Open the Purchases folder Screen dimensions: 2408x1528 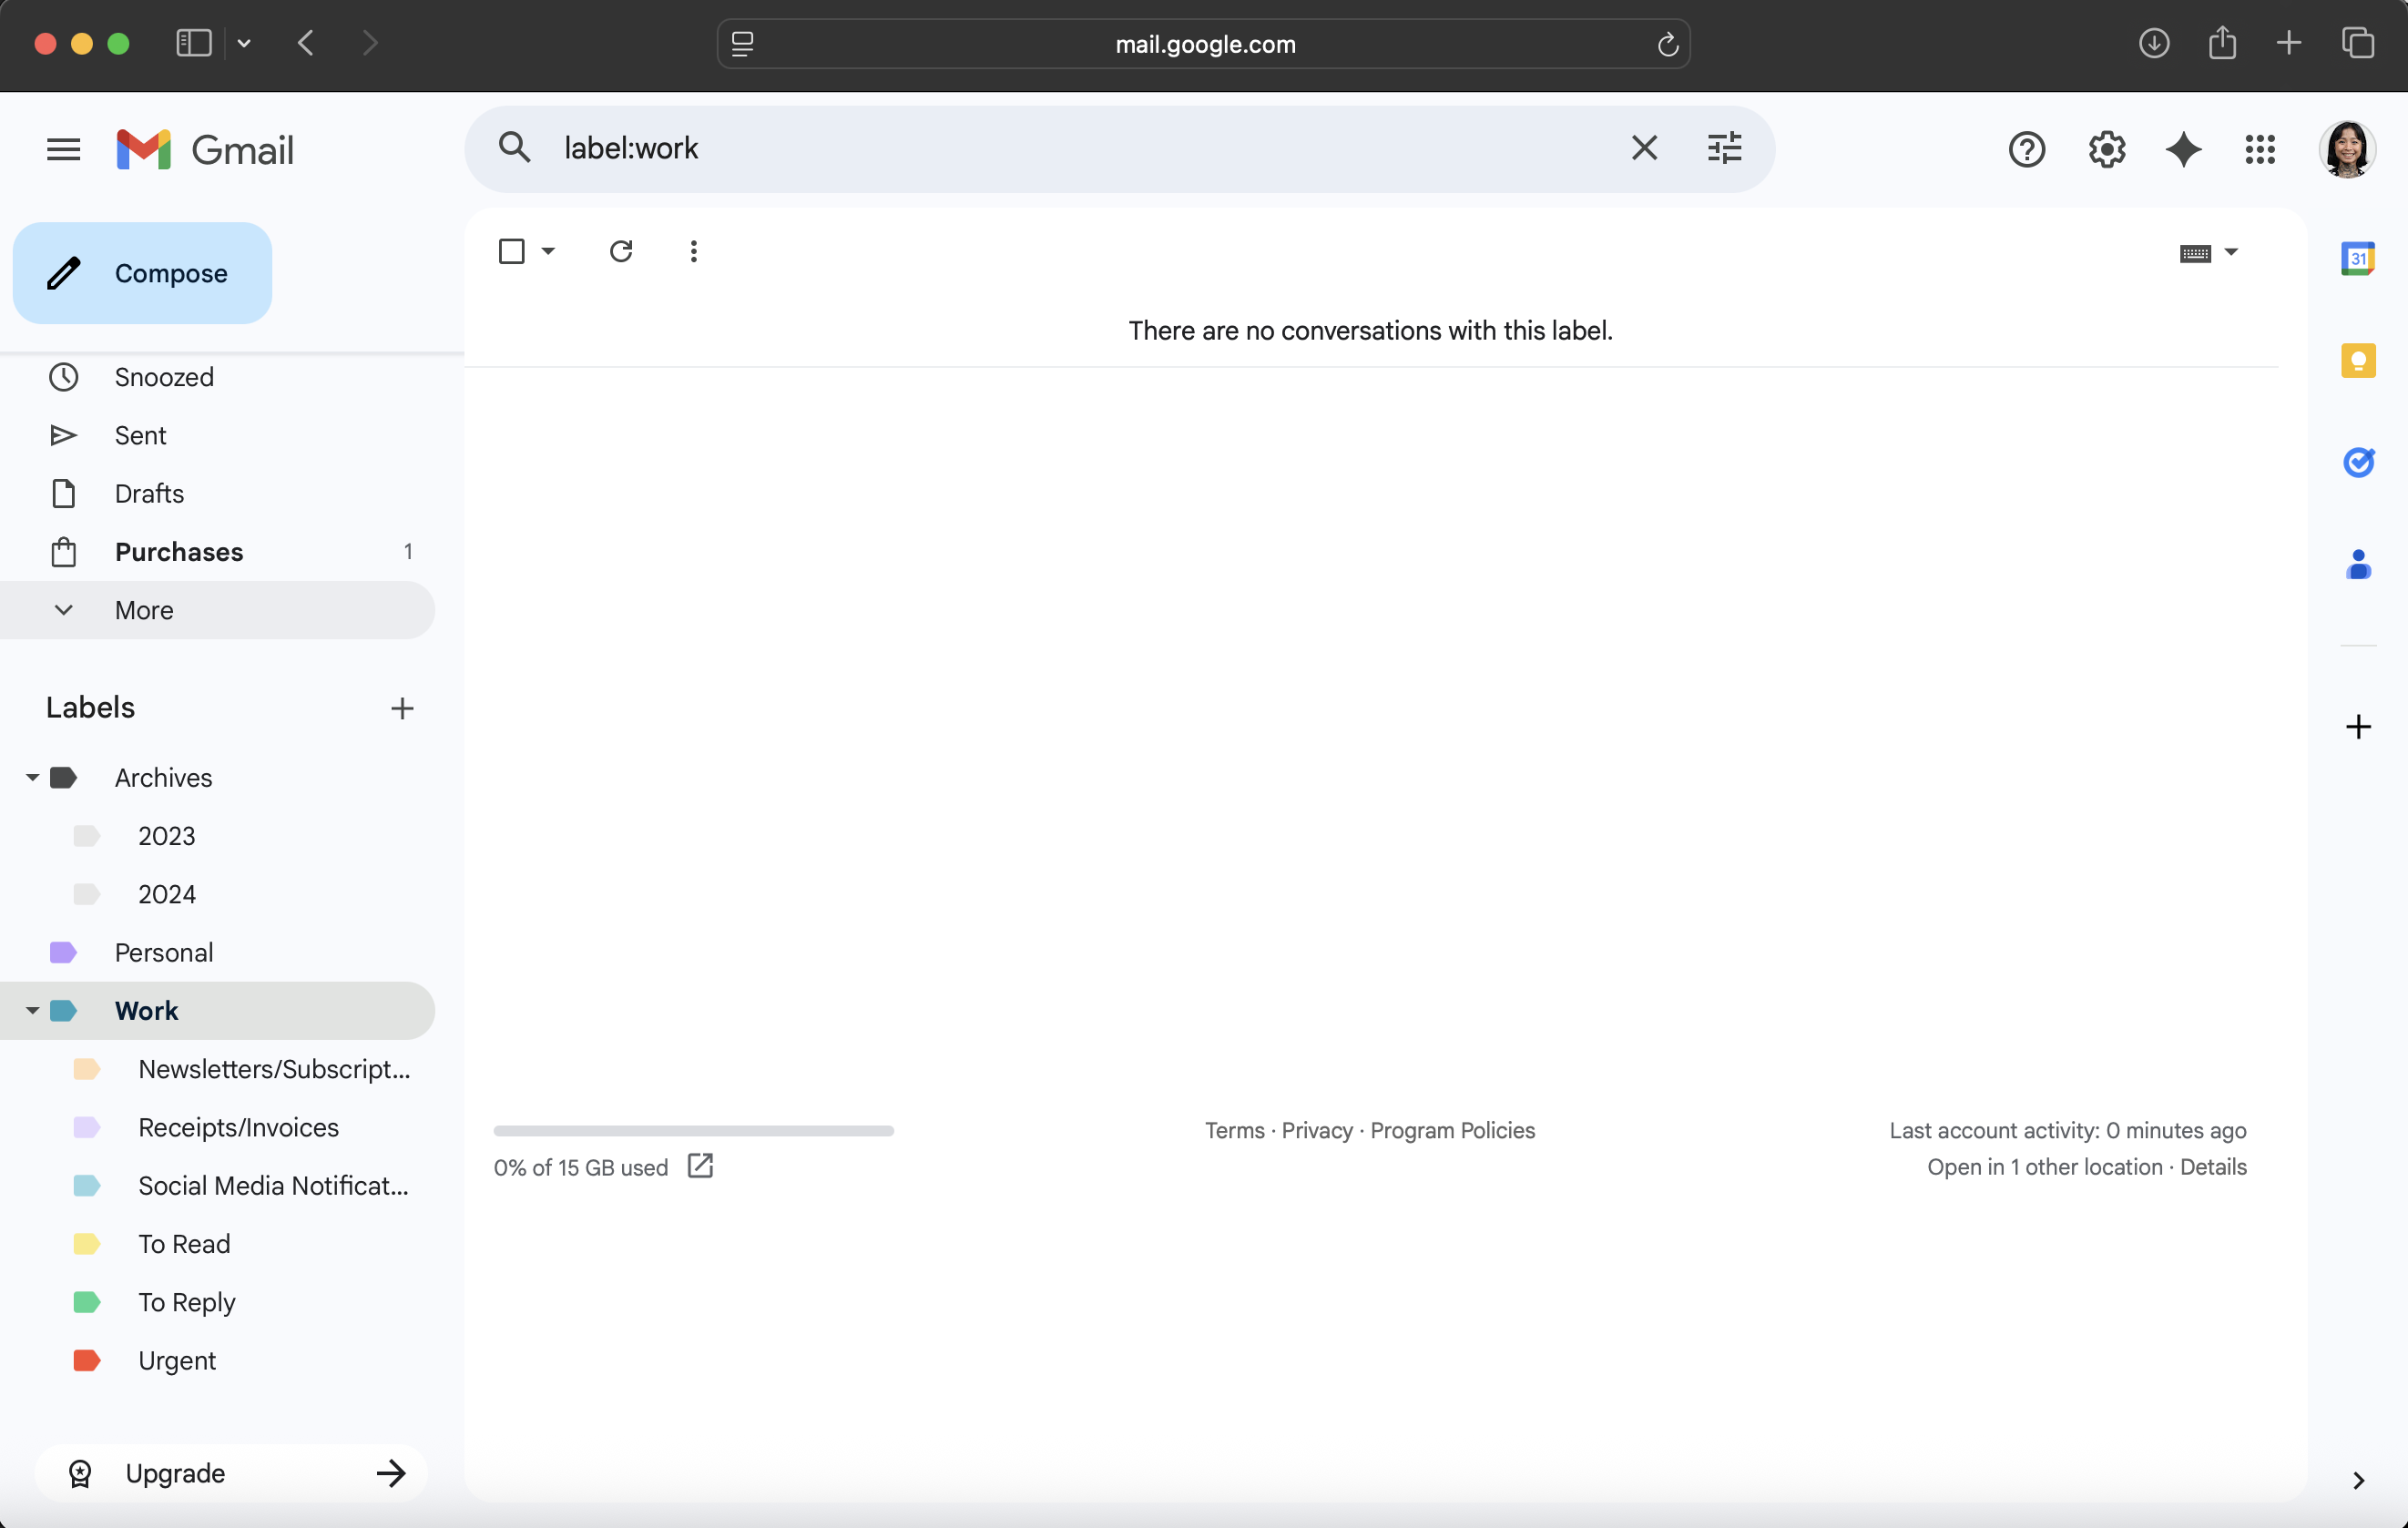click(x=178, y=552)
